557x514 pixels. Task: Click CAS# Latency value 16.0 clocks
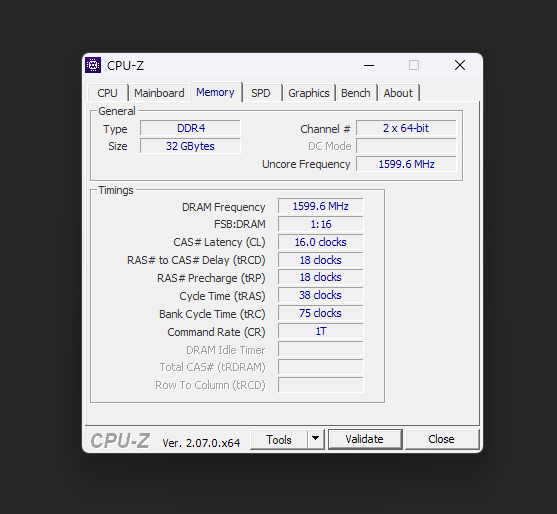pos(321,242)
